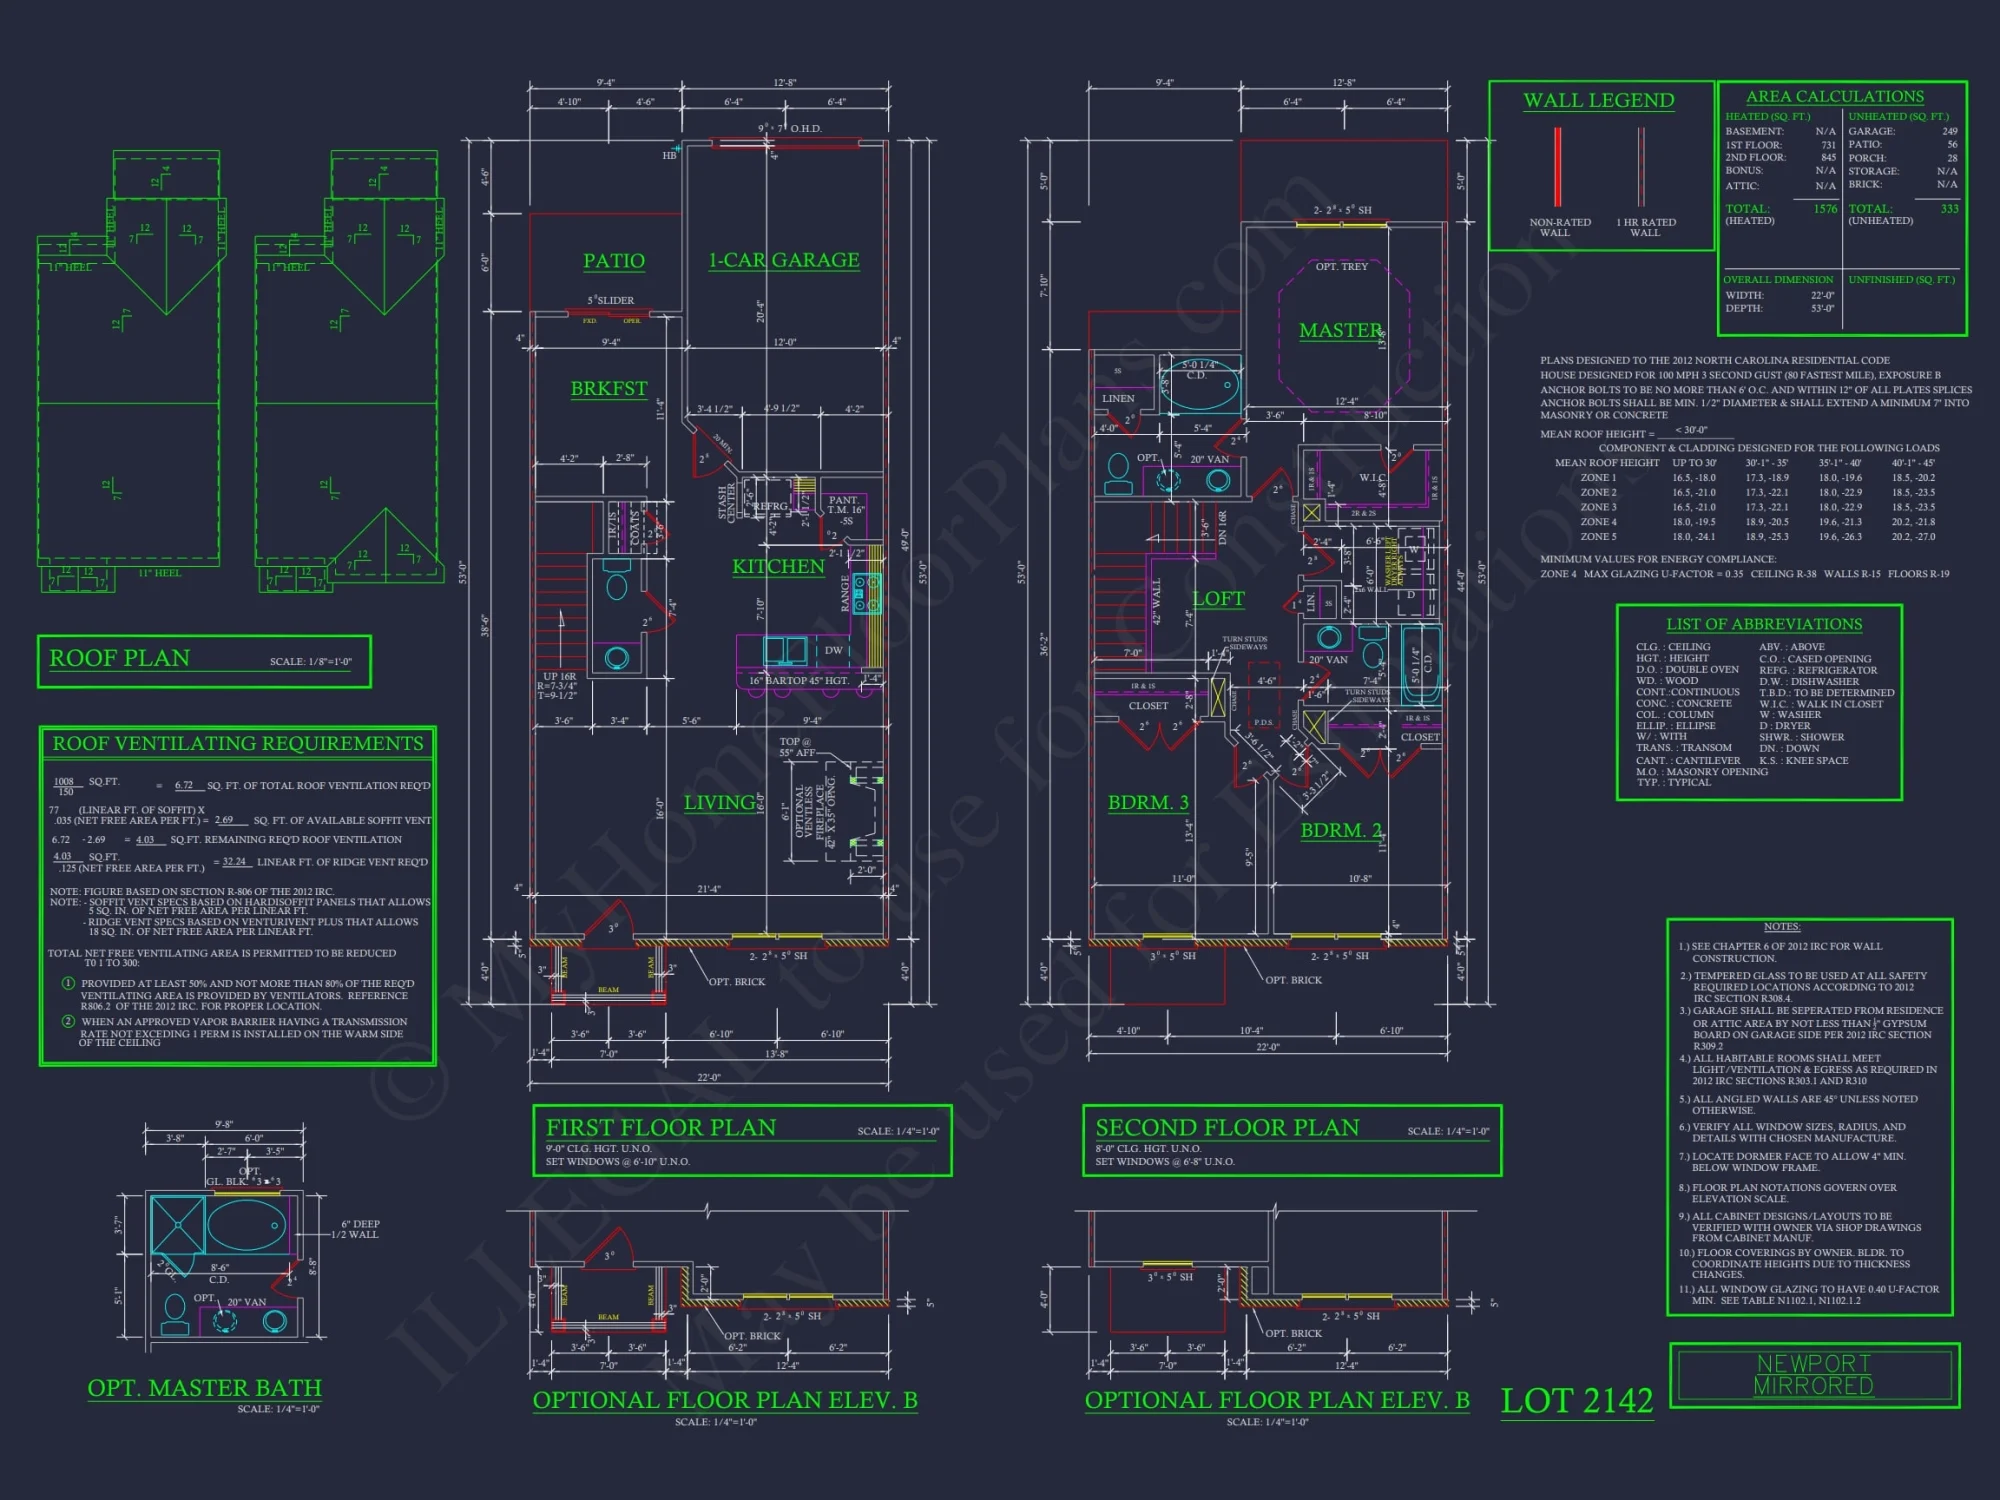Switch to the FIRST FLOOR PLAN title
Image resolution: width=2000 pixels, height=1500 pixels.
pyautogui.click(x=660, y=1127)
